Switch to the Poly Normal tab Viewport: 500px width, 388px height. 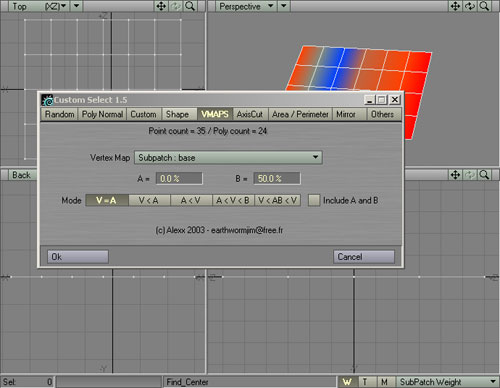[x=102, y=114]
